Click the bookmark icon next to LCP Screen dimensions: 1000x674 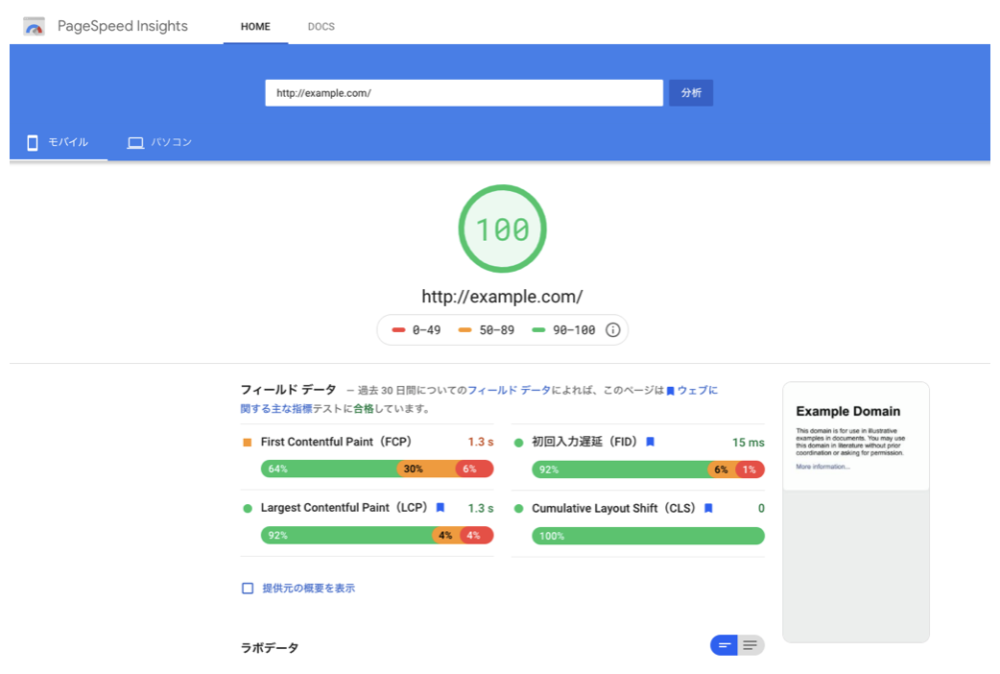pos(440,508)
